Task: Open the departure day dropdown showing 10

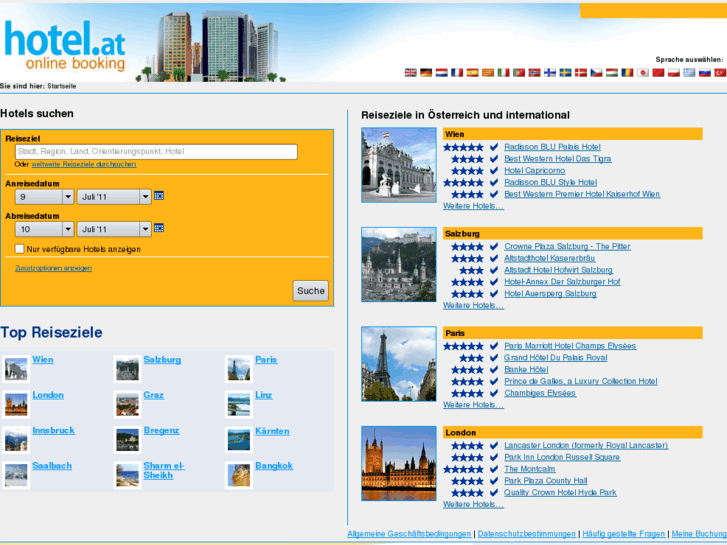Action: coord(45,229)
